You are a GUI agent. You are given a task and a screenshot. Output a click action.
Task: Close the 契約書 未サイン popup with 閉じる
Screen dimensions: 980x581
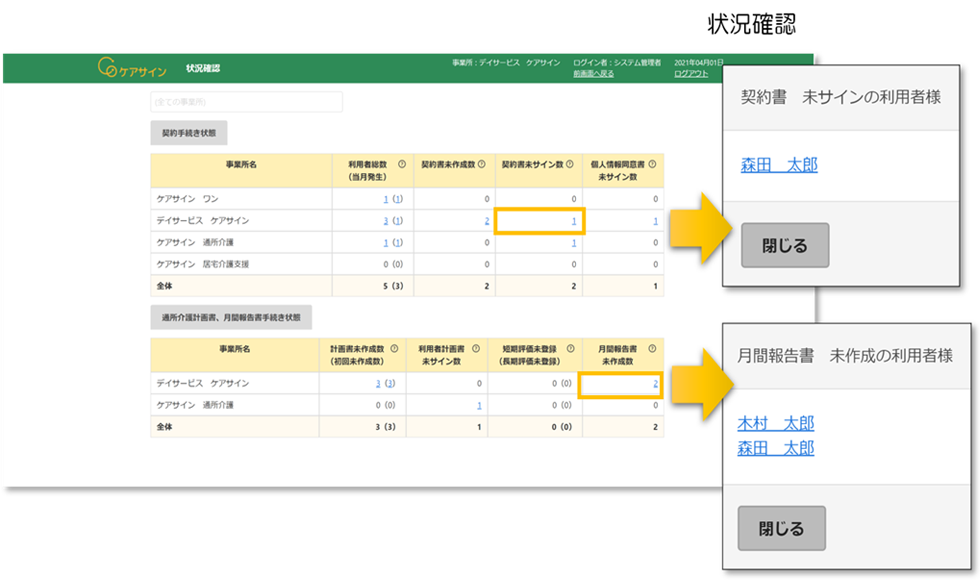click(785, 245)
